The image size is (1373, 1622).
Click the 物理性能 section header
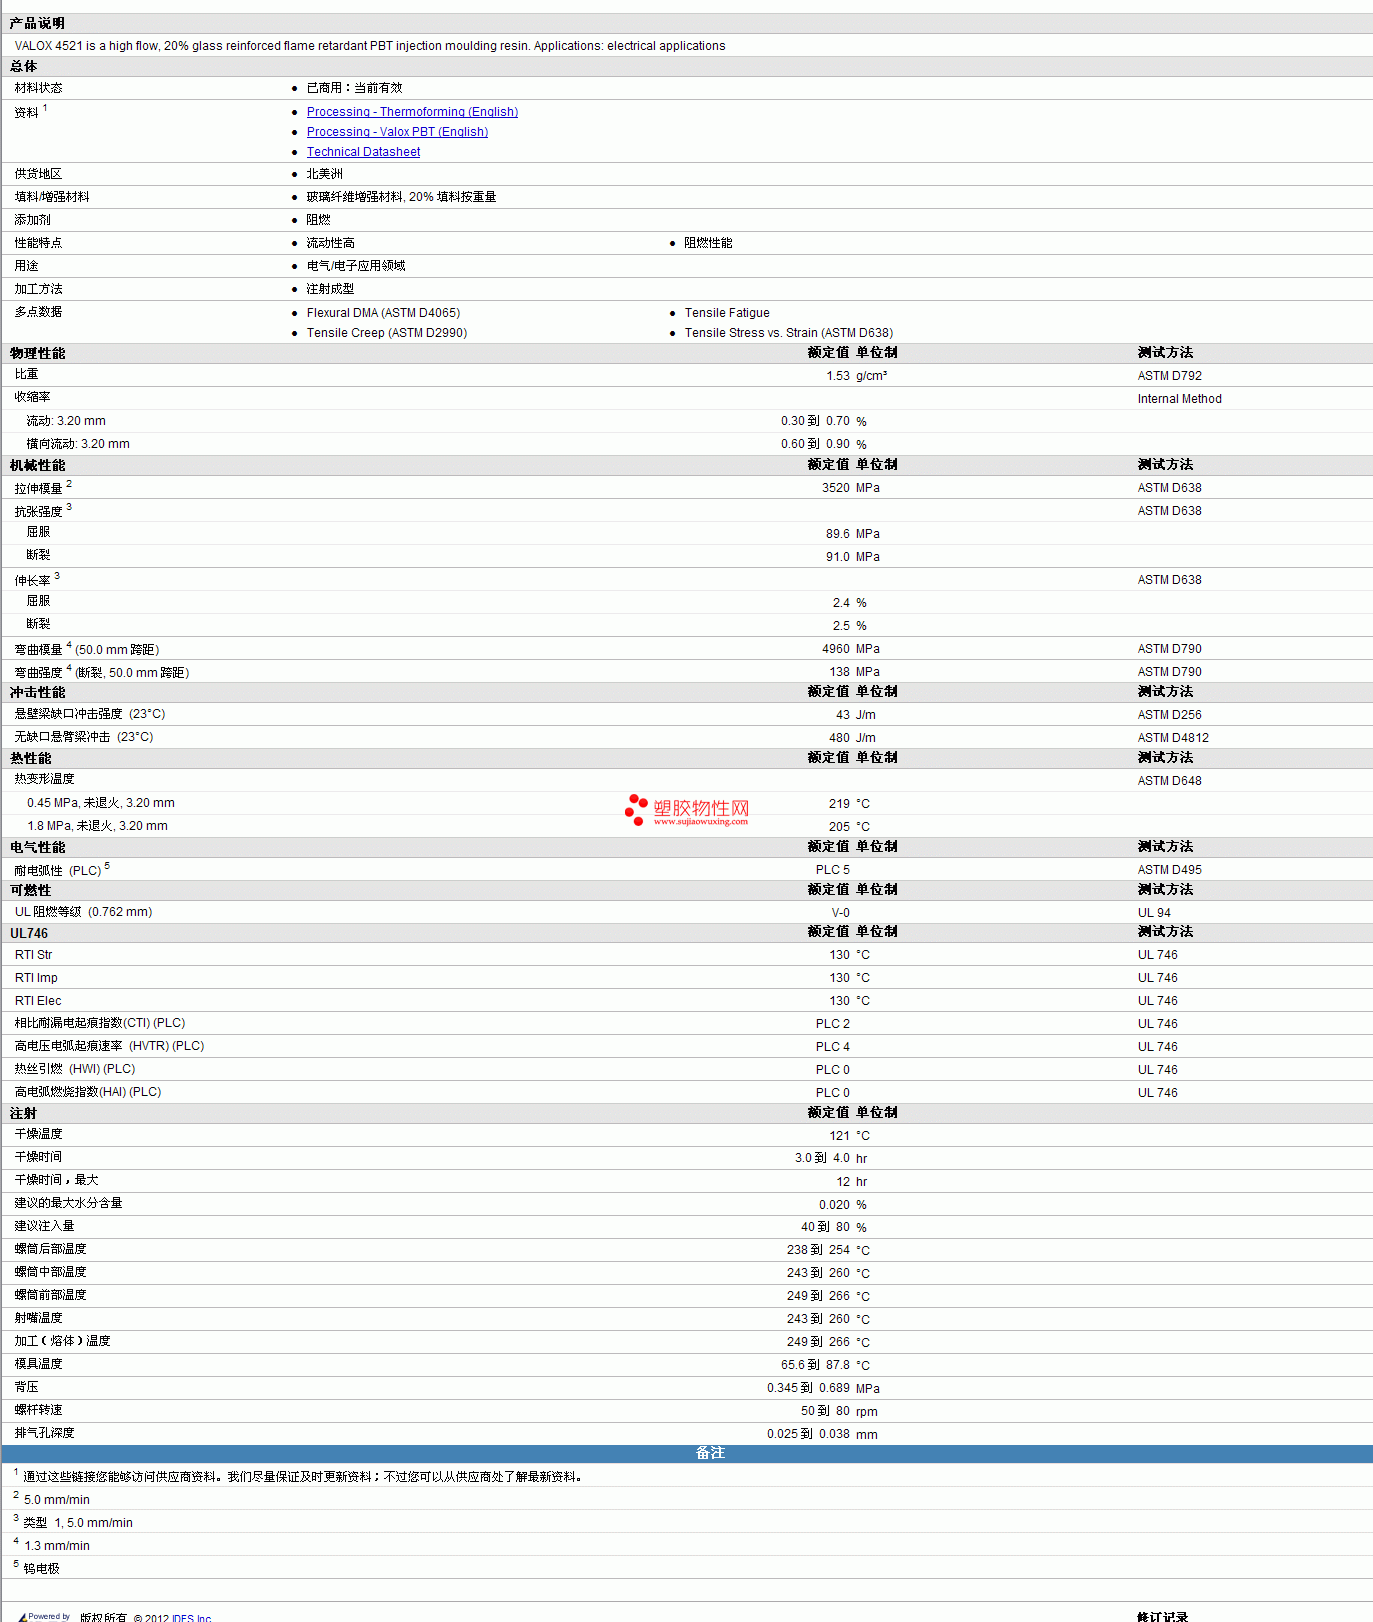coord(37,353)
